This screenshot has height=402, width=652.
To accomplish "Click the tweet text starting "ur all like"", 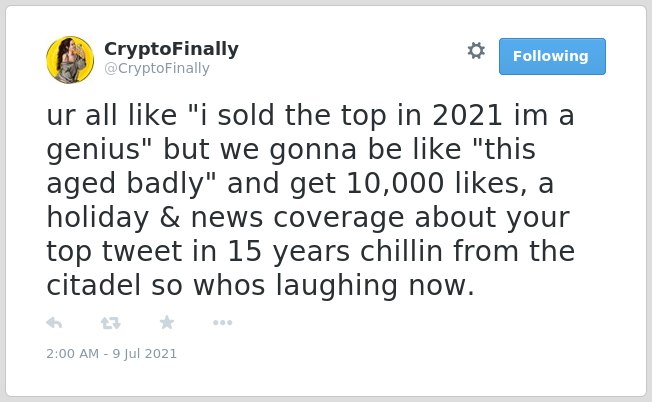I will point(311,200).
